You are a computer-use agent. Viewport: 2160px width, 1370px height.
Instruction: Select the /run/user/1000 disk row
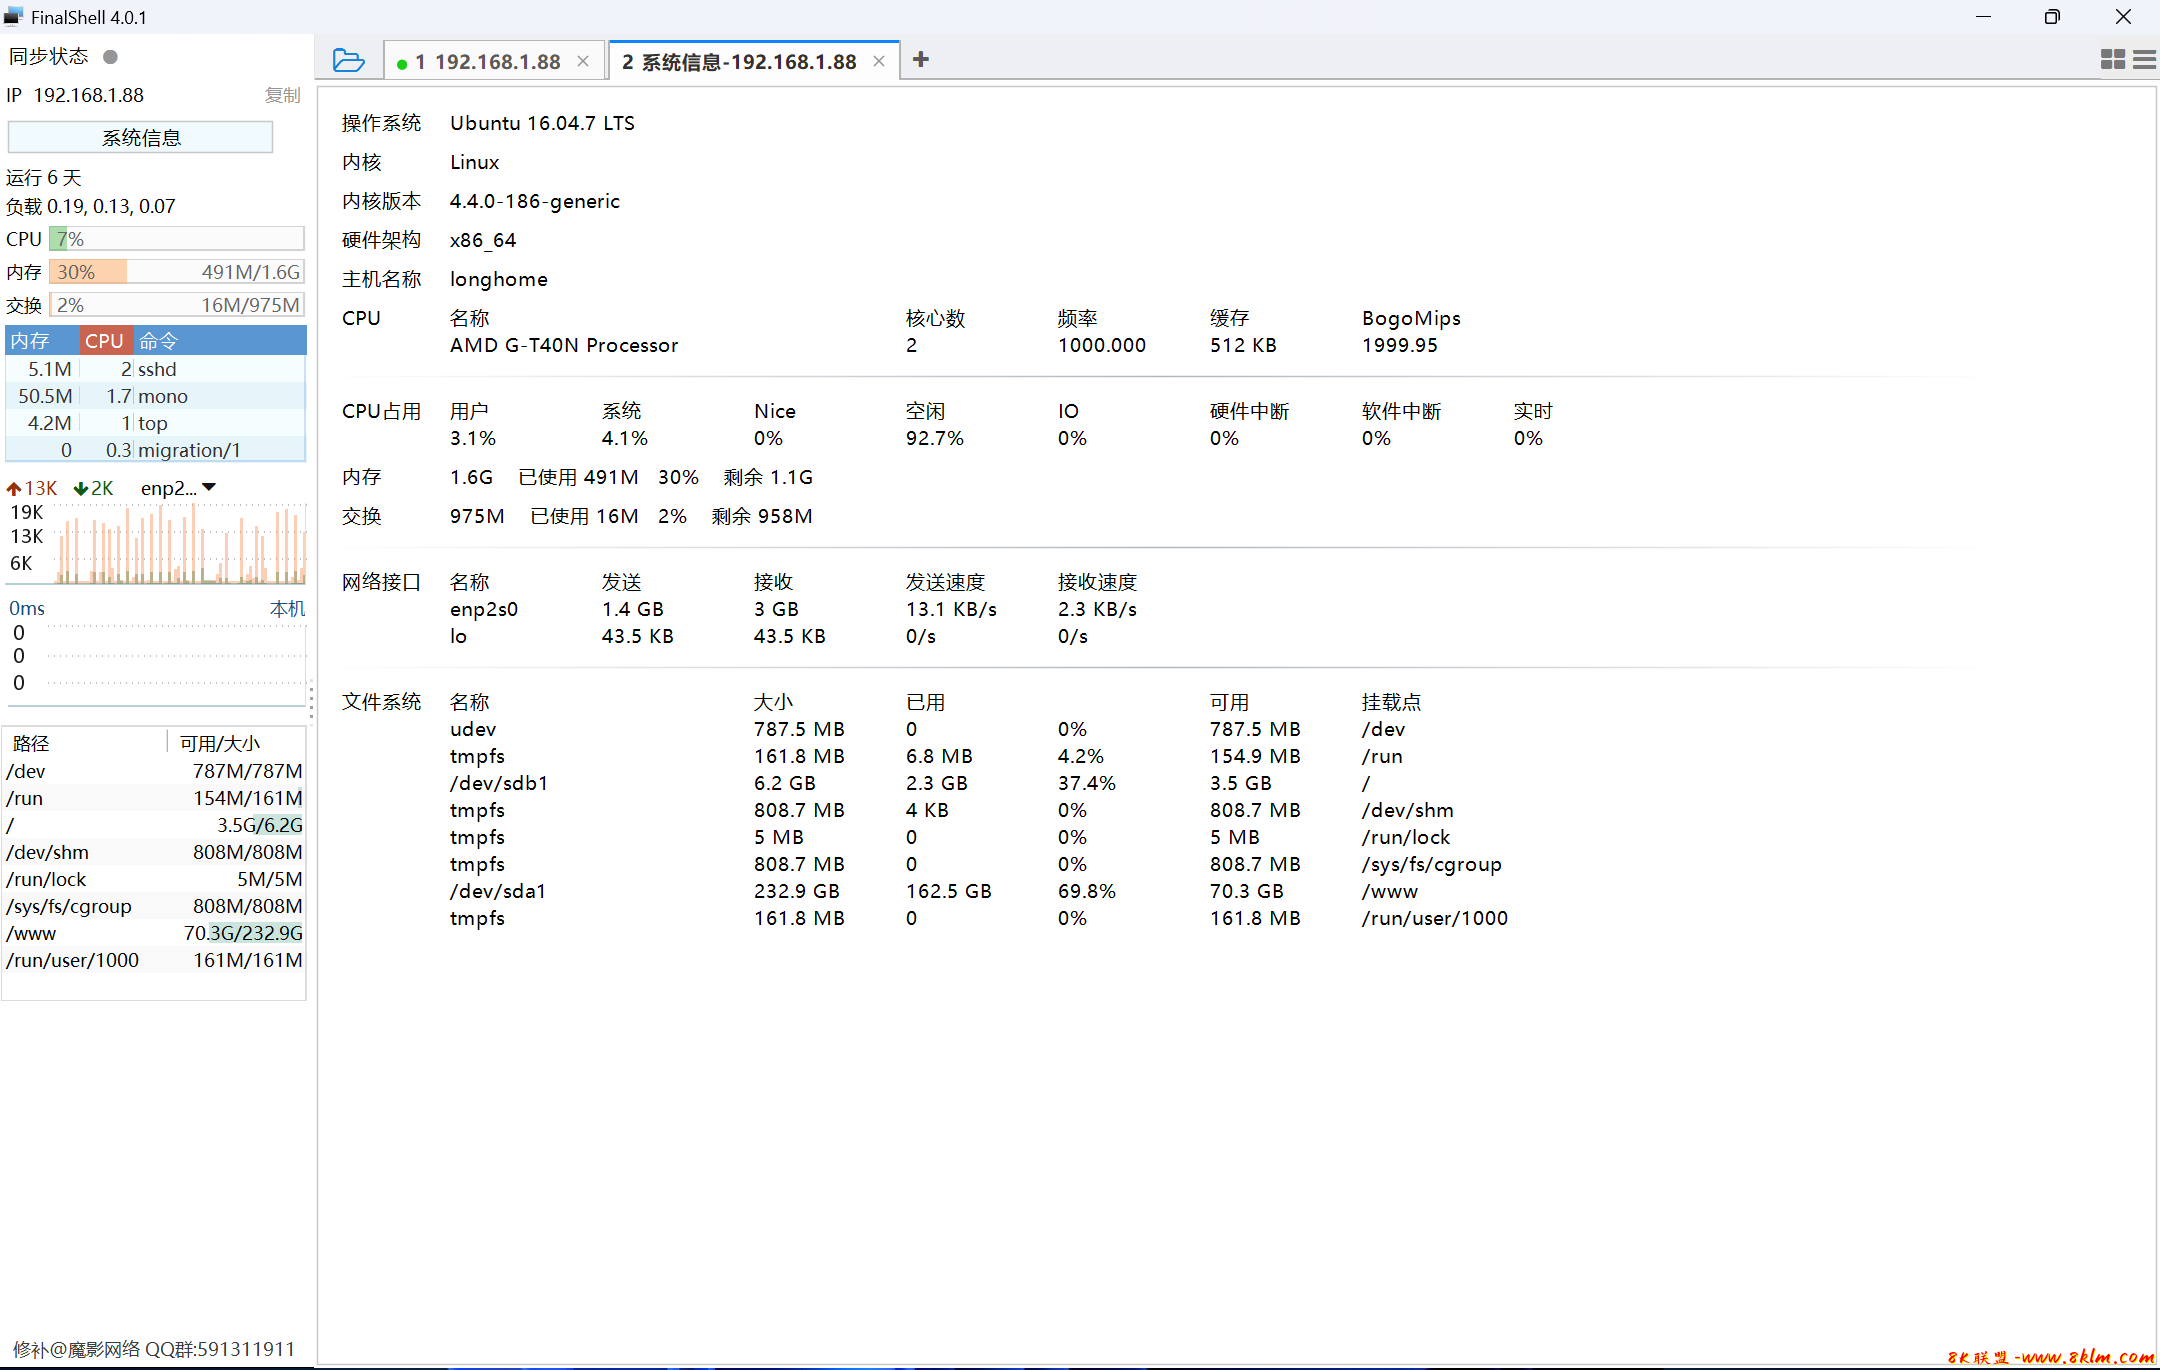click(154, 960)
